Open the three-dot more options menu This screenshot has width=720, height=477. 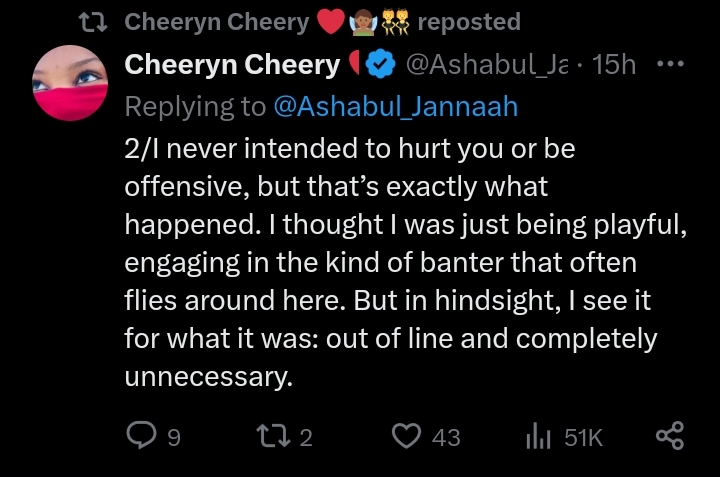pyautogui.click(x=669, y=65)
